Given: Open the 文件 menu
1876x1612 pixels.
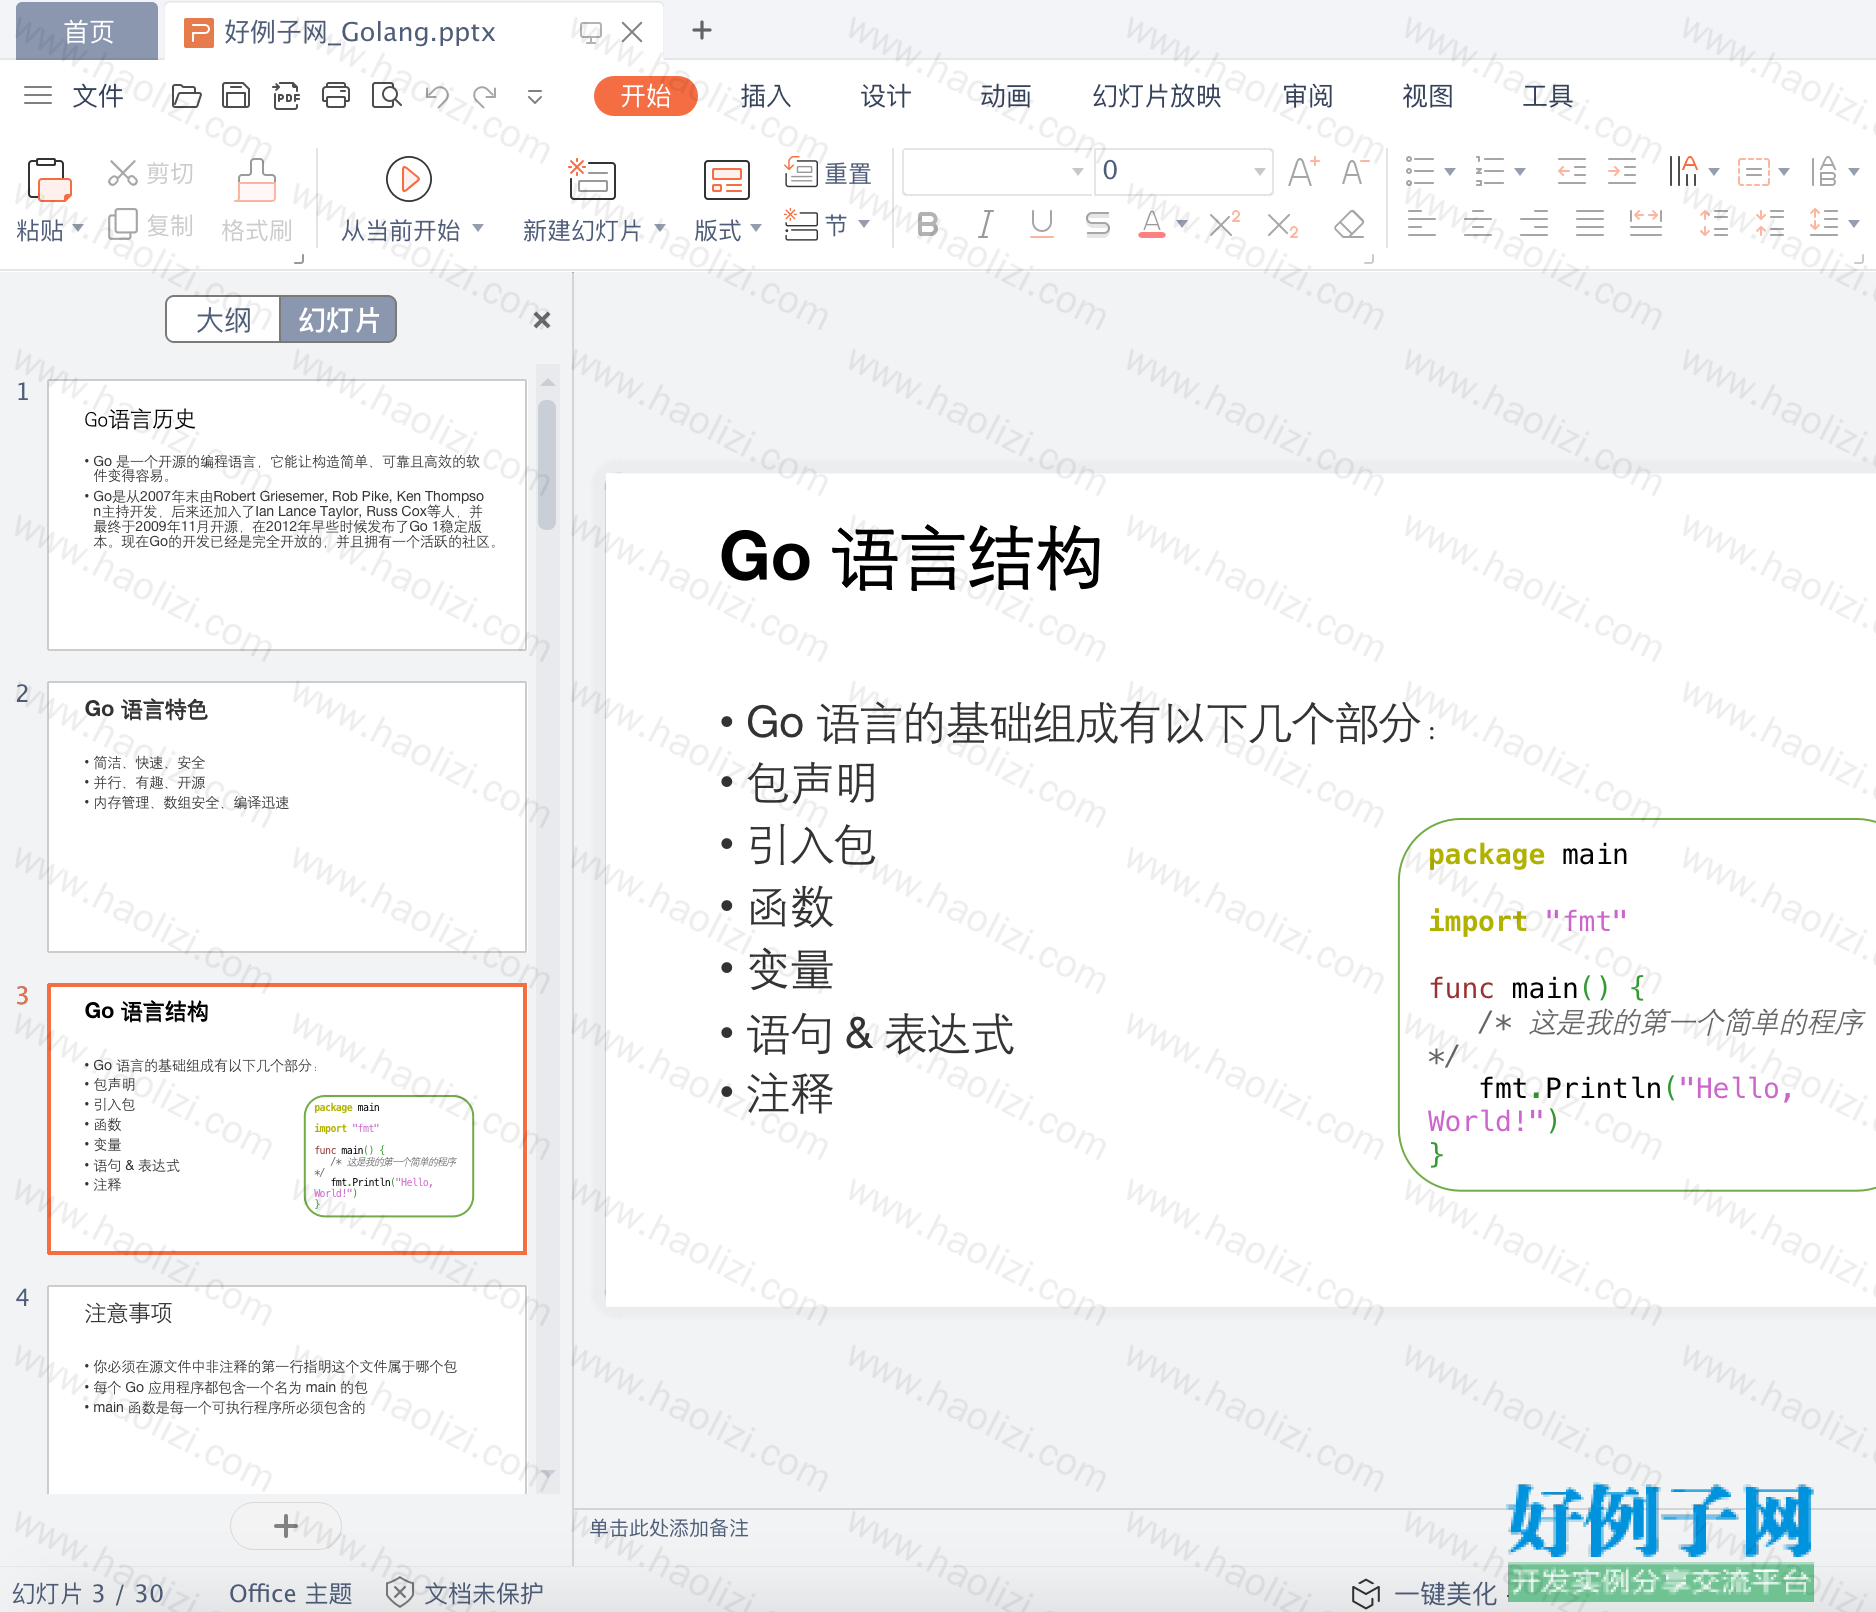Looking at the screenshot, I should tap(98, 96).
